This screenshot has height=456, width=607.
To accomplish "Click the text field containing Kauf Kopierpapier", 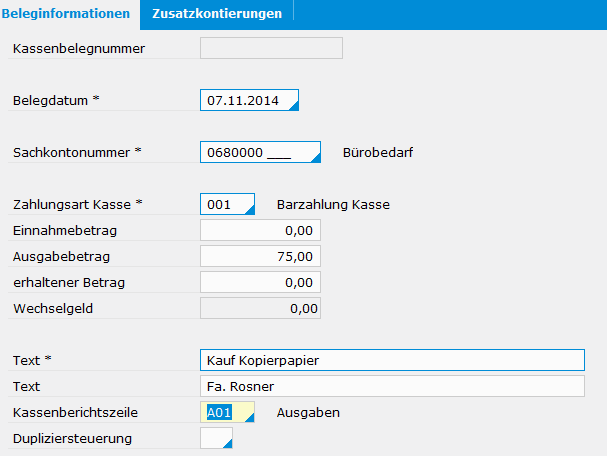I will 392,360.
